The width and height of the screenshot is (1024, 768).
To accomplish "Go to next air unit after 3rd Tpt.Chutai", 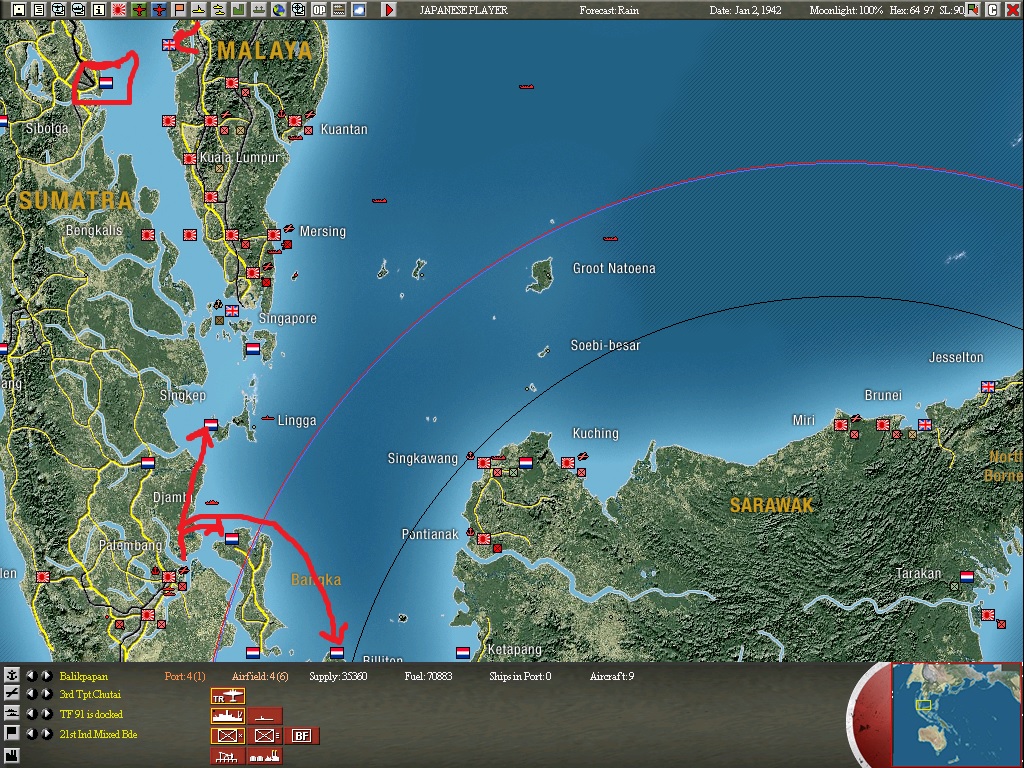I will click(x=46, y=694).
